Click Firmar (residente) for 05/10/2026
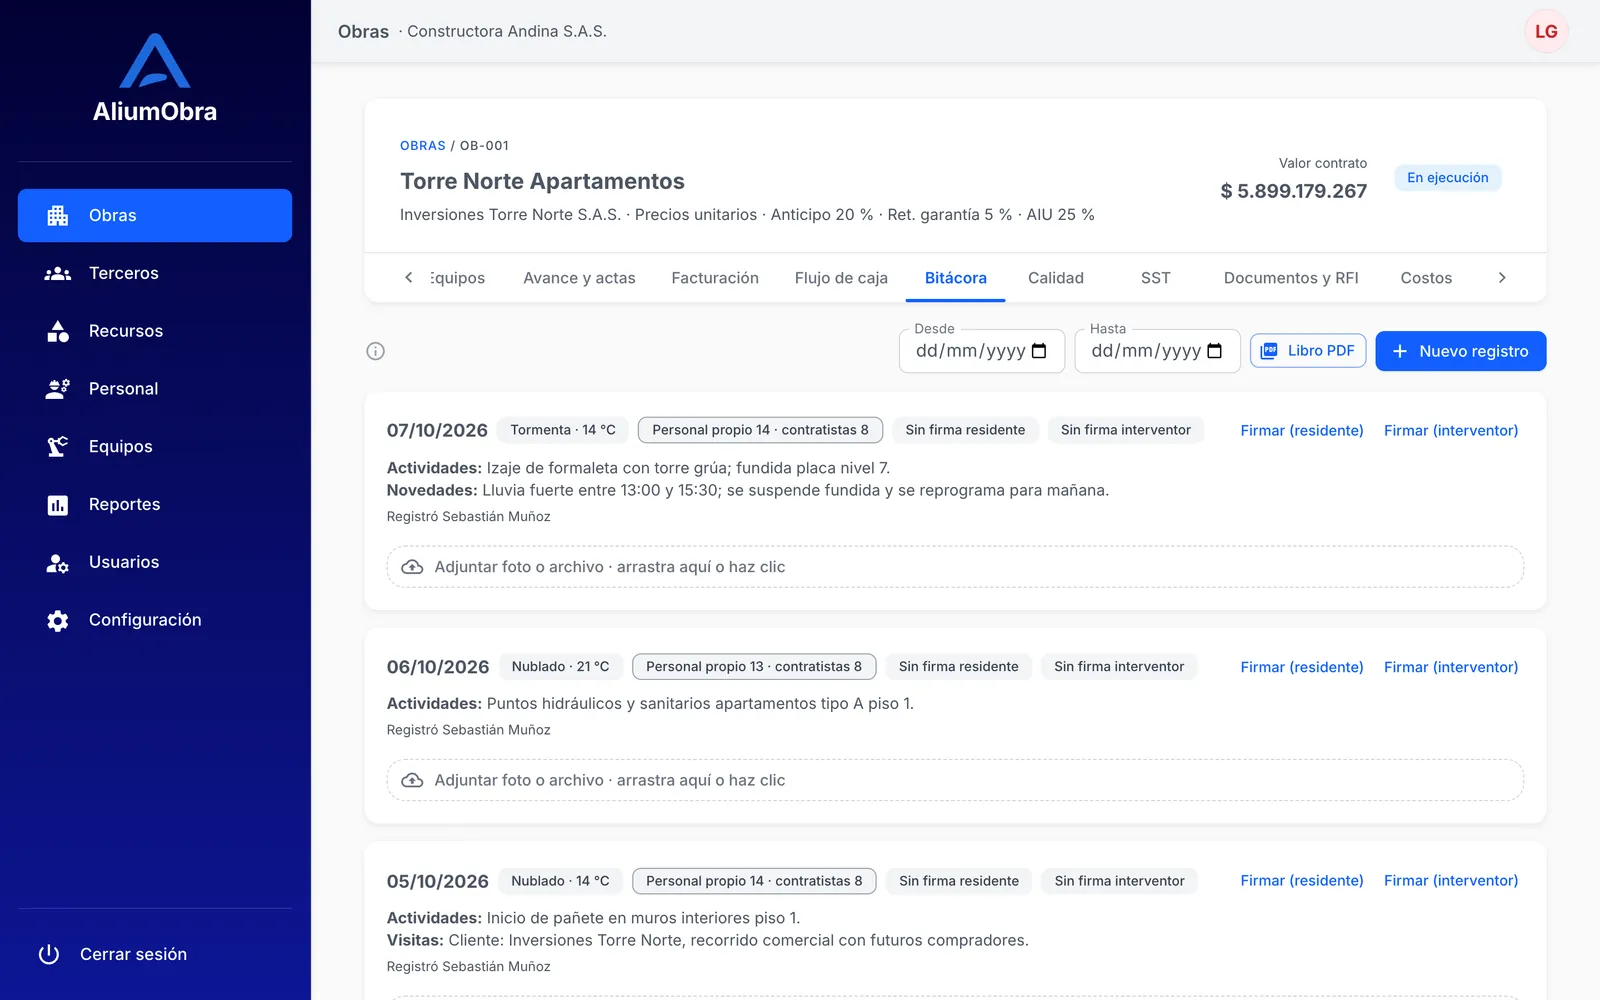1600x1000 pixels. pos(1302,881)
